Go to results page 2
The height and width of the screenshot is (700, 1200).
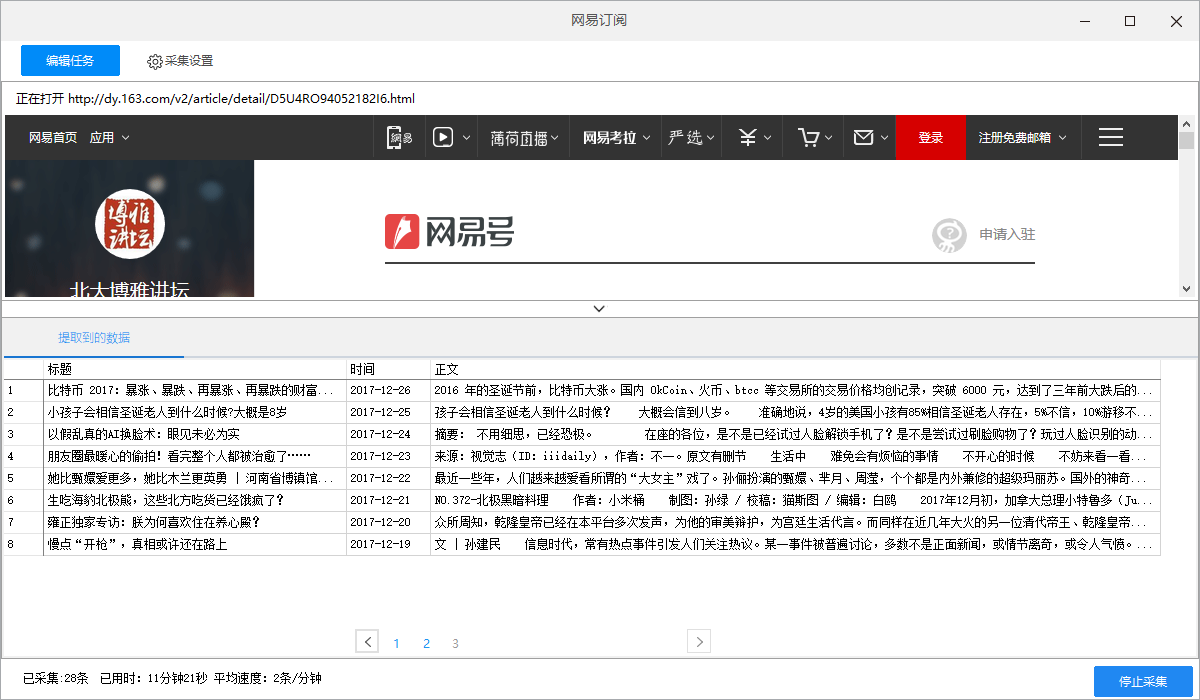(x=426, y=643)
